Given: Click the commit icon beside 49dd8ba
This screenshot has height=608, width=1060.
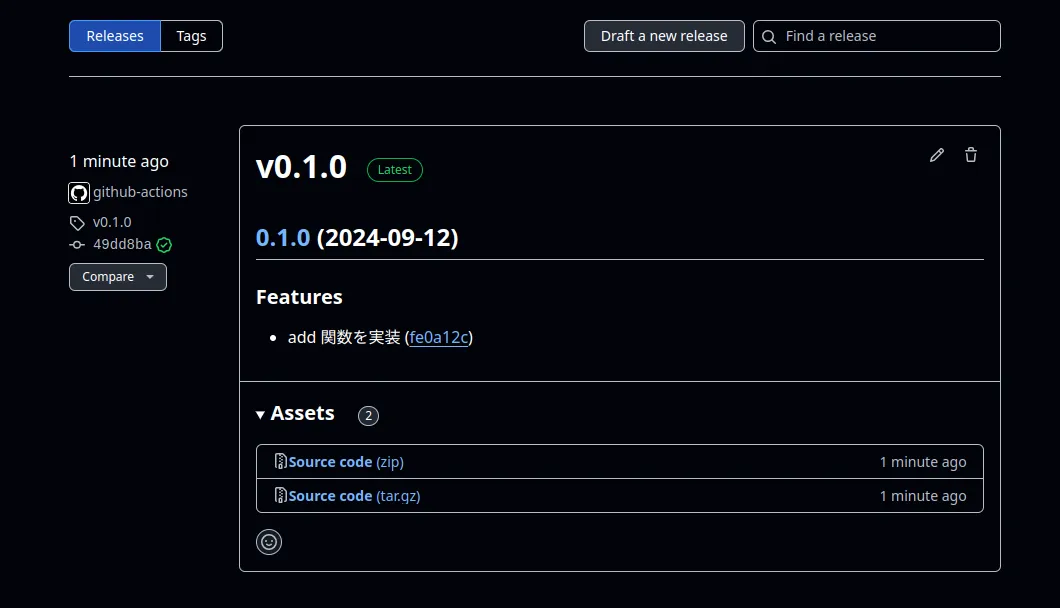Looking at the screenshot, I should (x=77, y=245).
